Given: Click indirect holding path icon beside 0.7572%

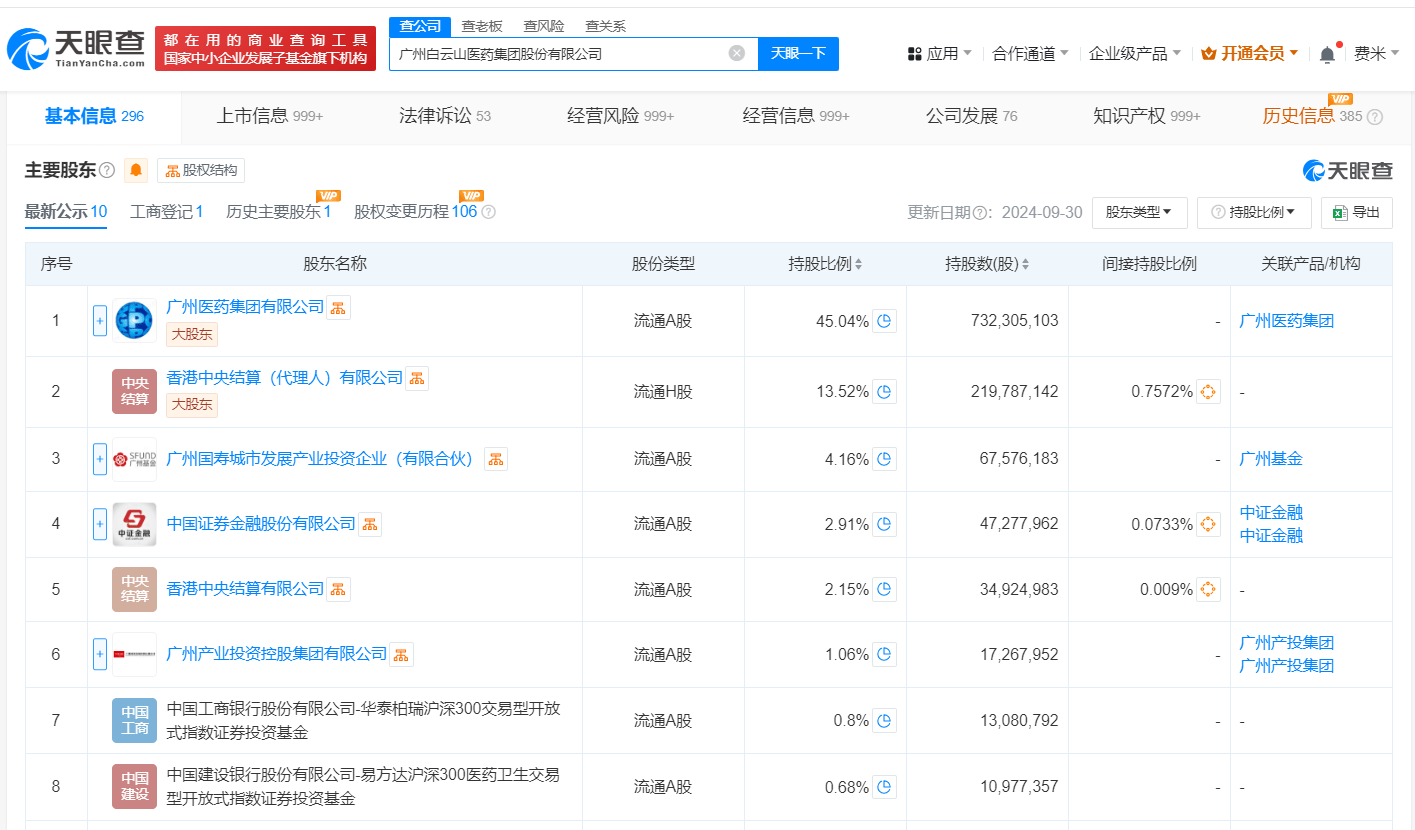Looking at the screenshot, I should [1208, 392].
